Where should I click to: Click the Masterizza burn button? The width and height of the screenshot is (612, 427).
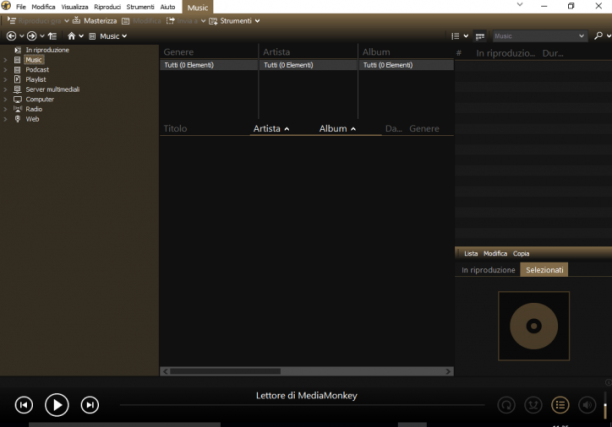[95, 21]
